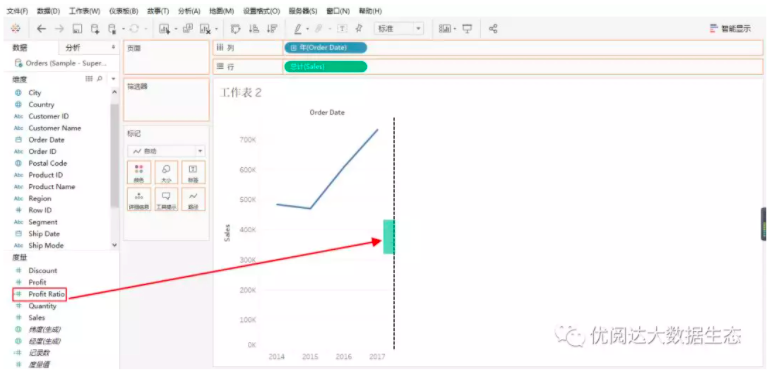This screenshot has height=374, width=769.
Task: Click the highlight pen icon
Action: 298,29
